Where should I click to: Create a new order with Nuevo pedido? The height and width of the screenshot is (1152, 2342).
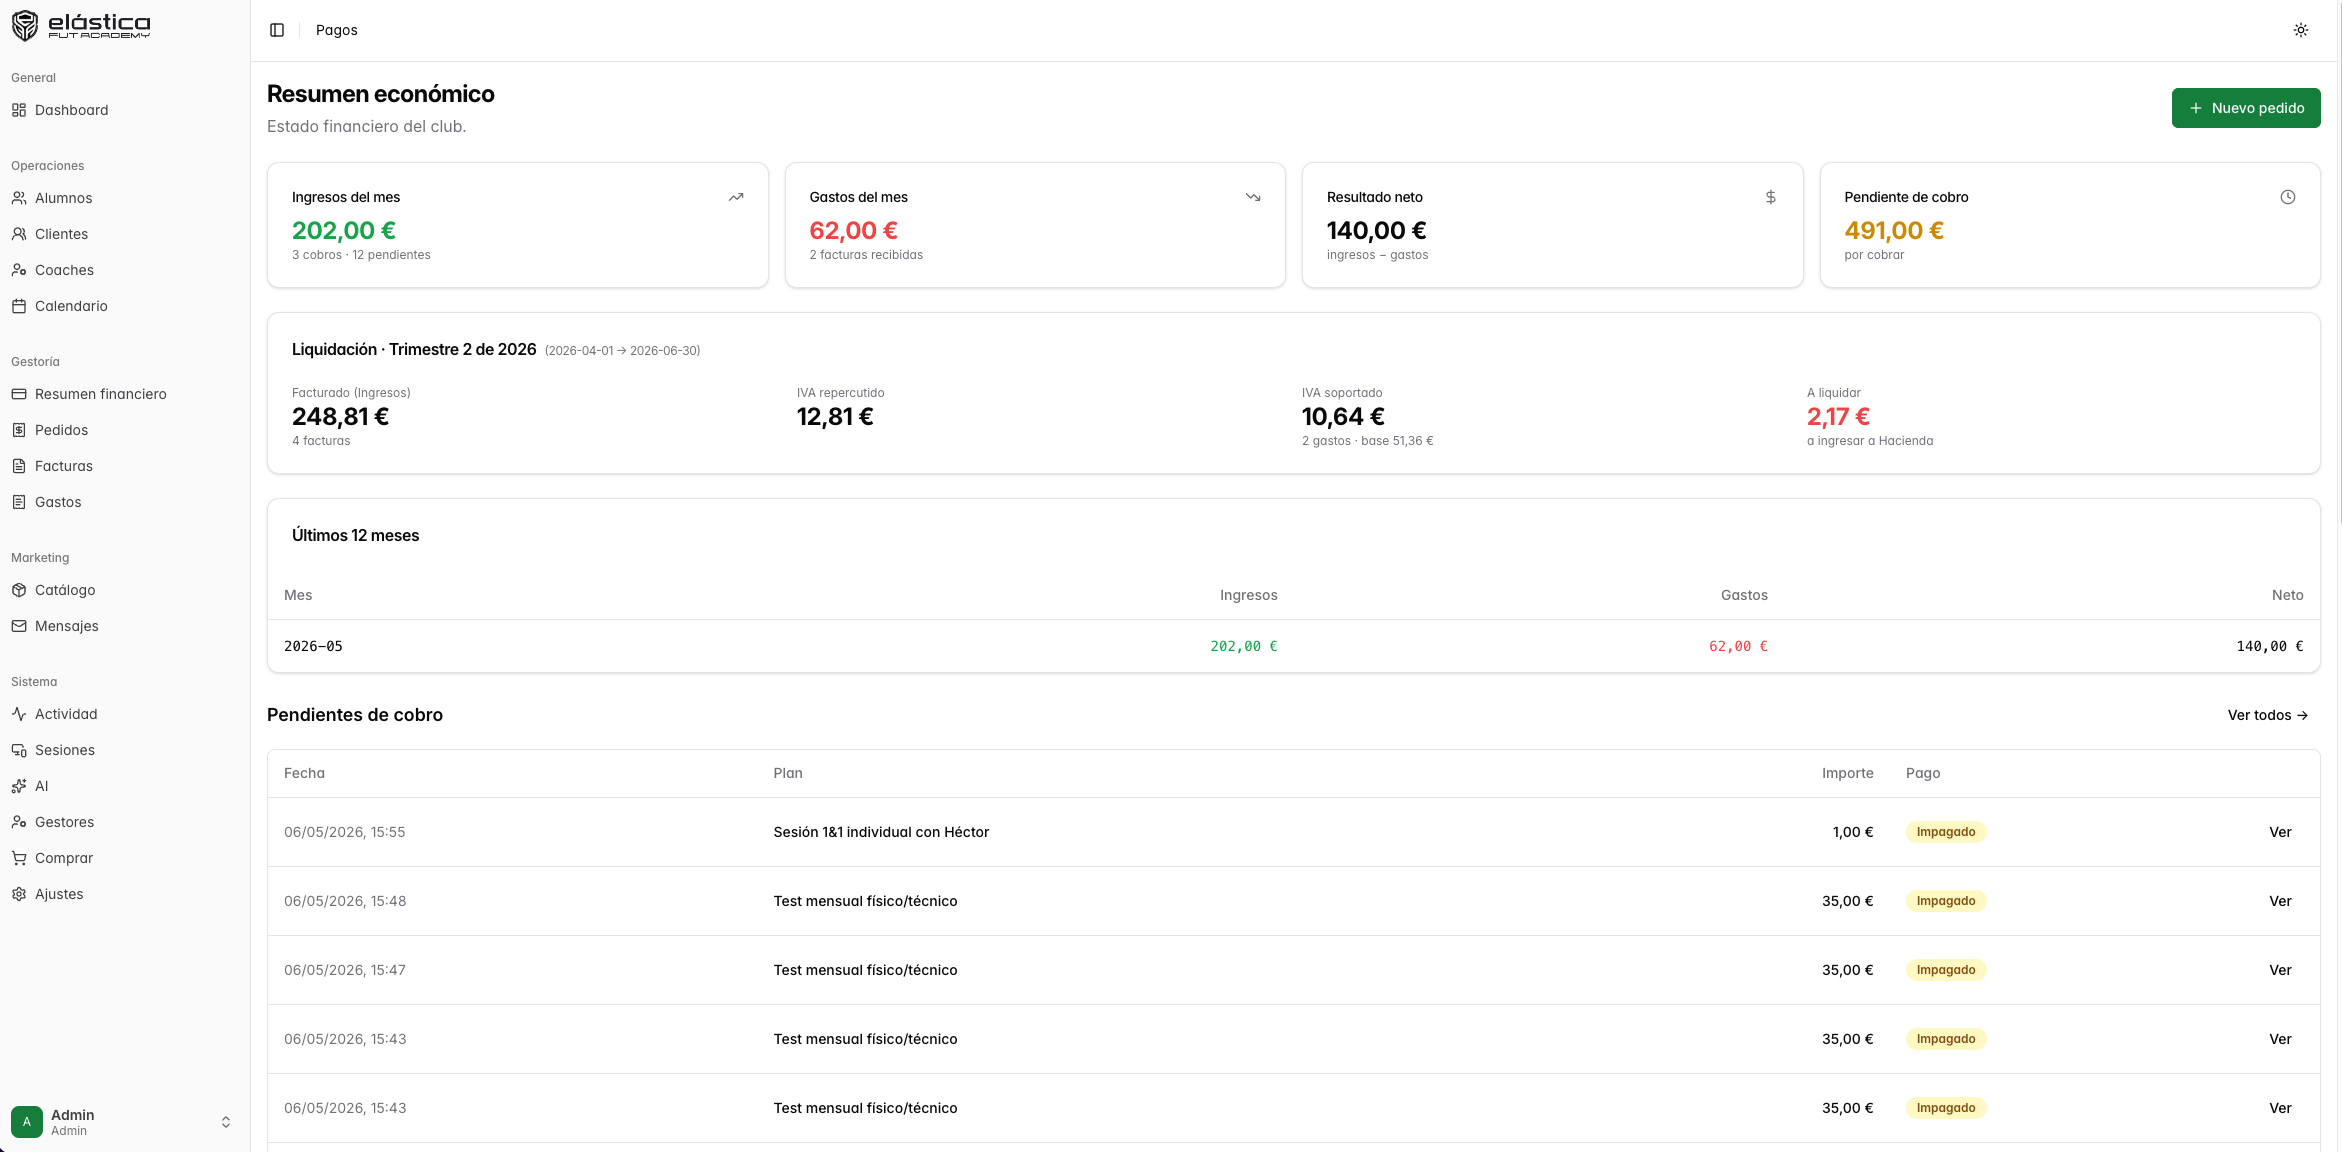[2246, 108]
